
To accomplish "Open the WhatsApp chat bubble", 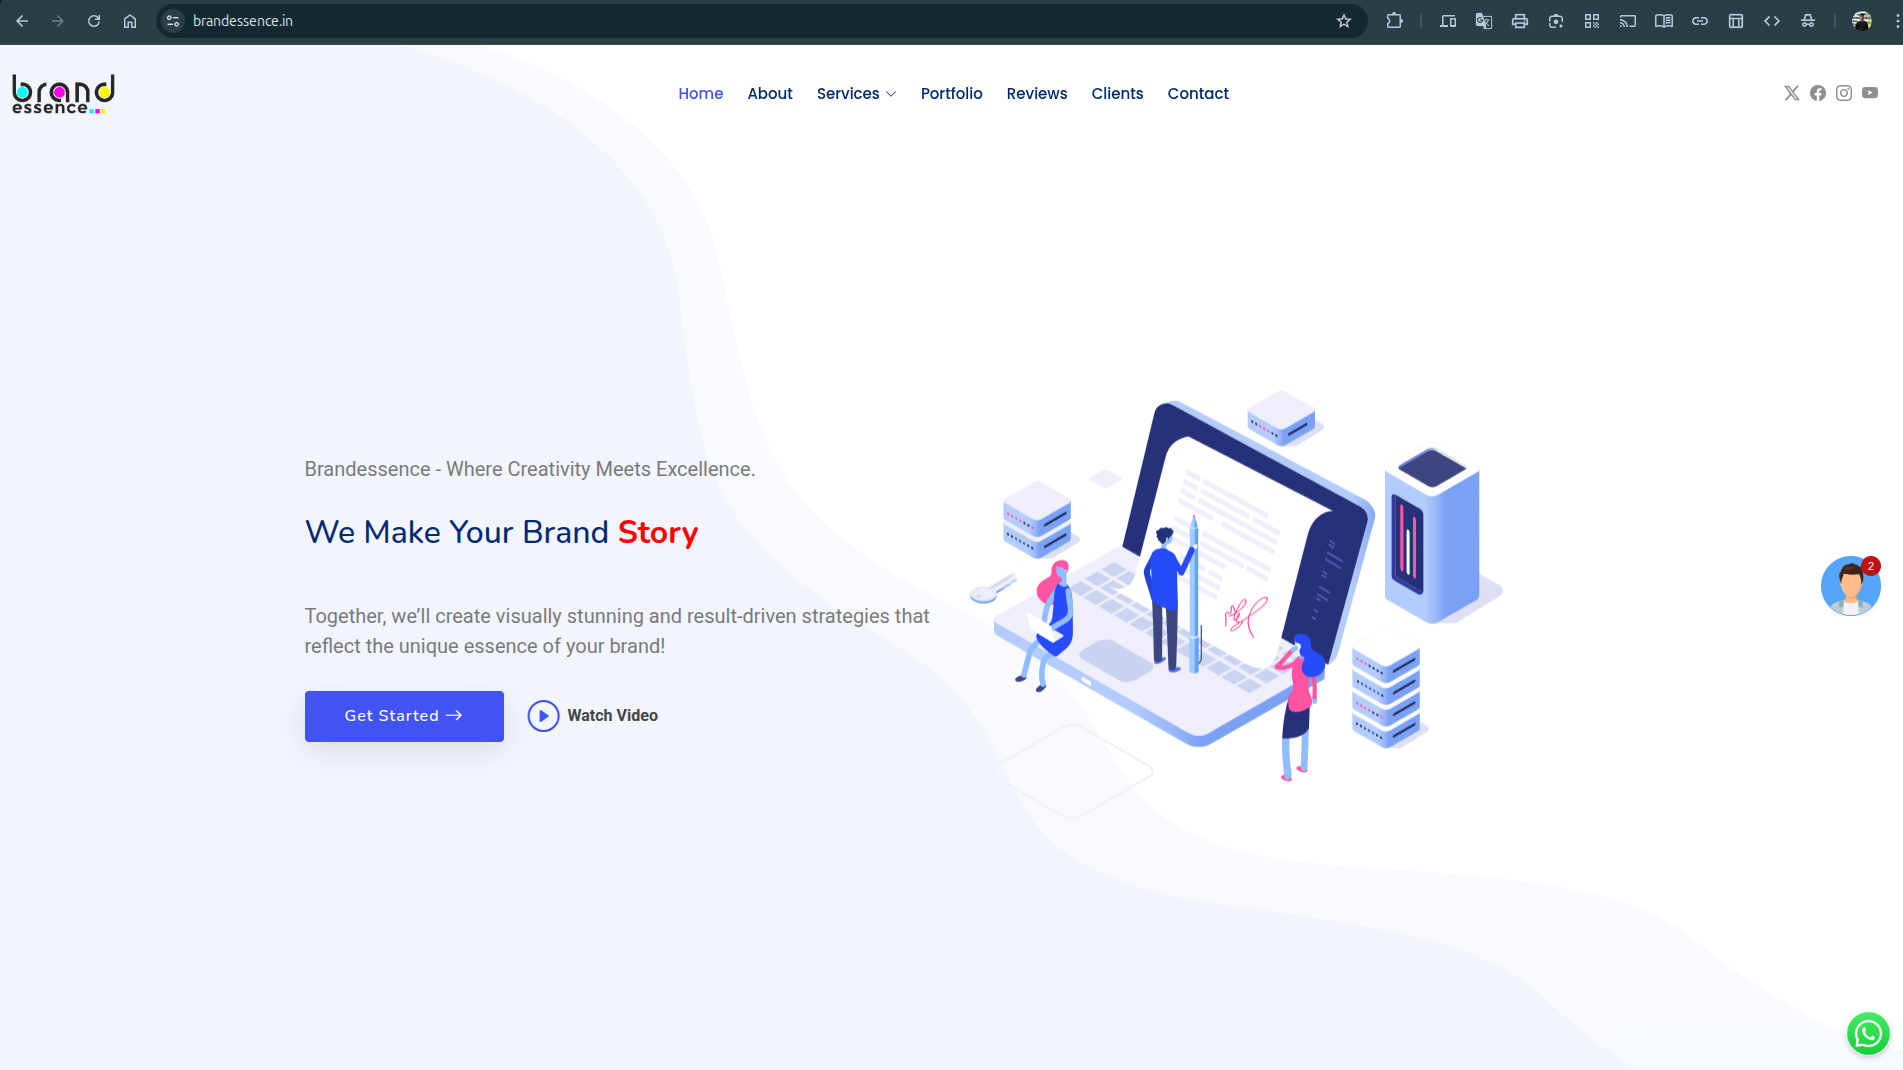I will tap(1867, 1033).
